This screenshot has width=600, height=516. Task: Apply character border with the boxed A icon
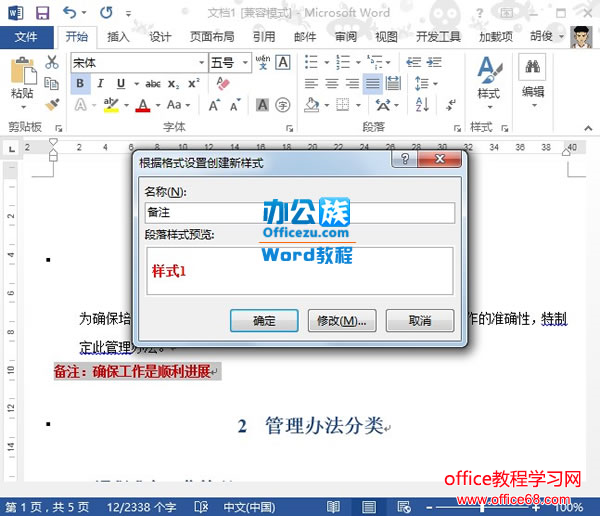tap(283, 62)
